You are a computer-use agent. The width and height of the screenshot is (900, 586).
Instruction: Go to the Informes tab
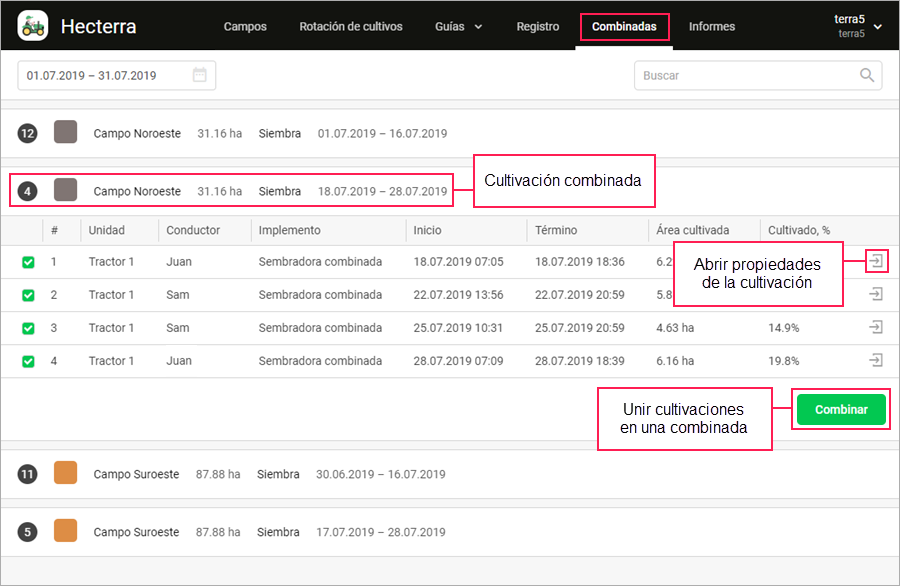pyautogui.click(x=712, y=27)
